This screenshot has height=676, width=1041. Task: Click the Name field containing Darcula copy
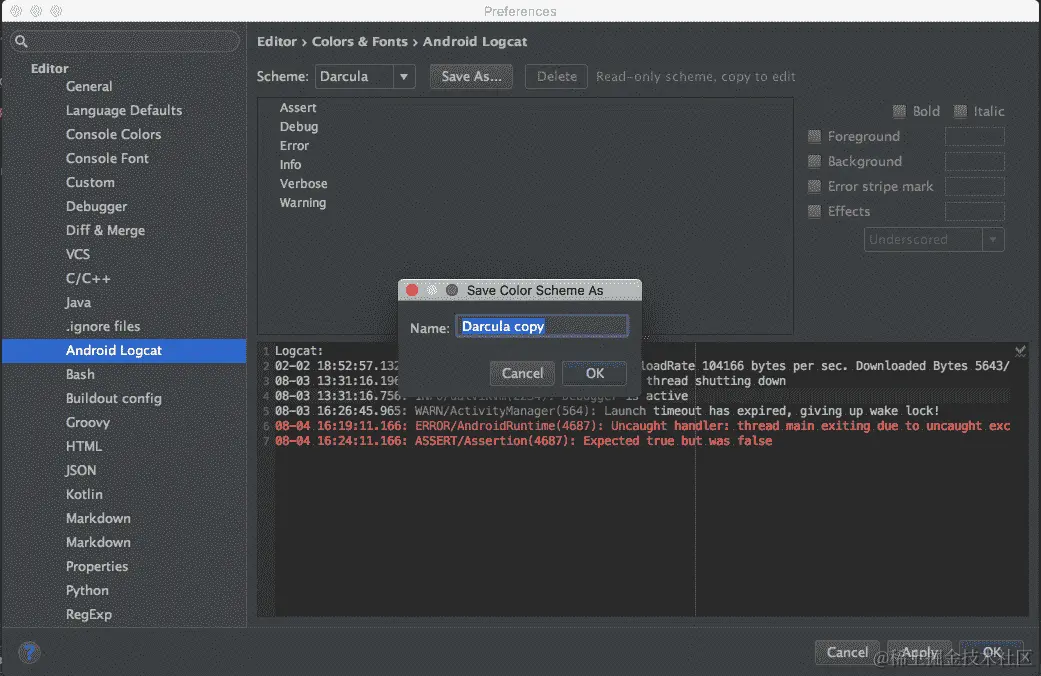click(x=542, y=326)
